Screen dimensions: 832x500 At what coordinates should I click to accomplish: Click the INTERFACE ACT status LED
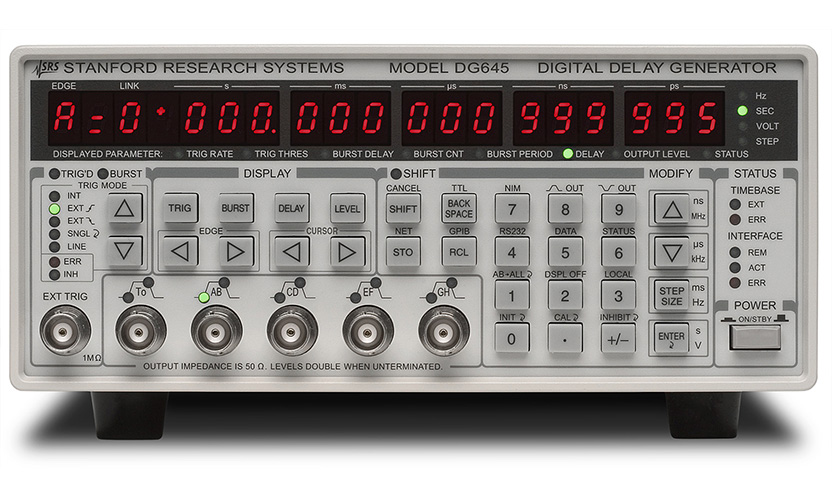[x=735, y=268]
